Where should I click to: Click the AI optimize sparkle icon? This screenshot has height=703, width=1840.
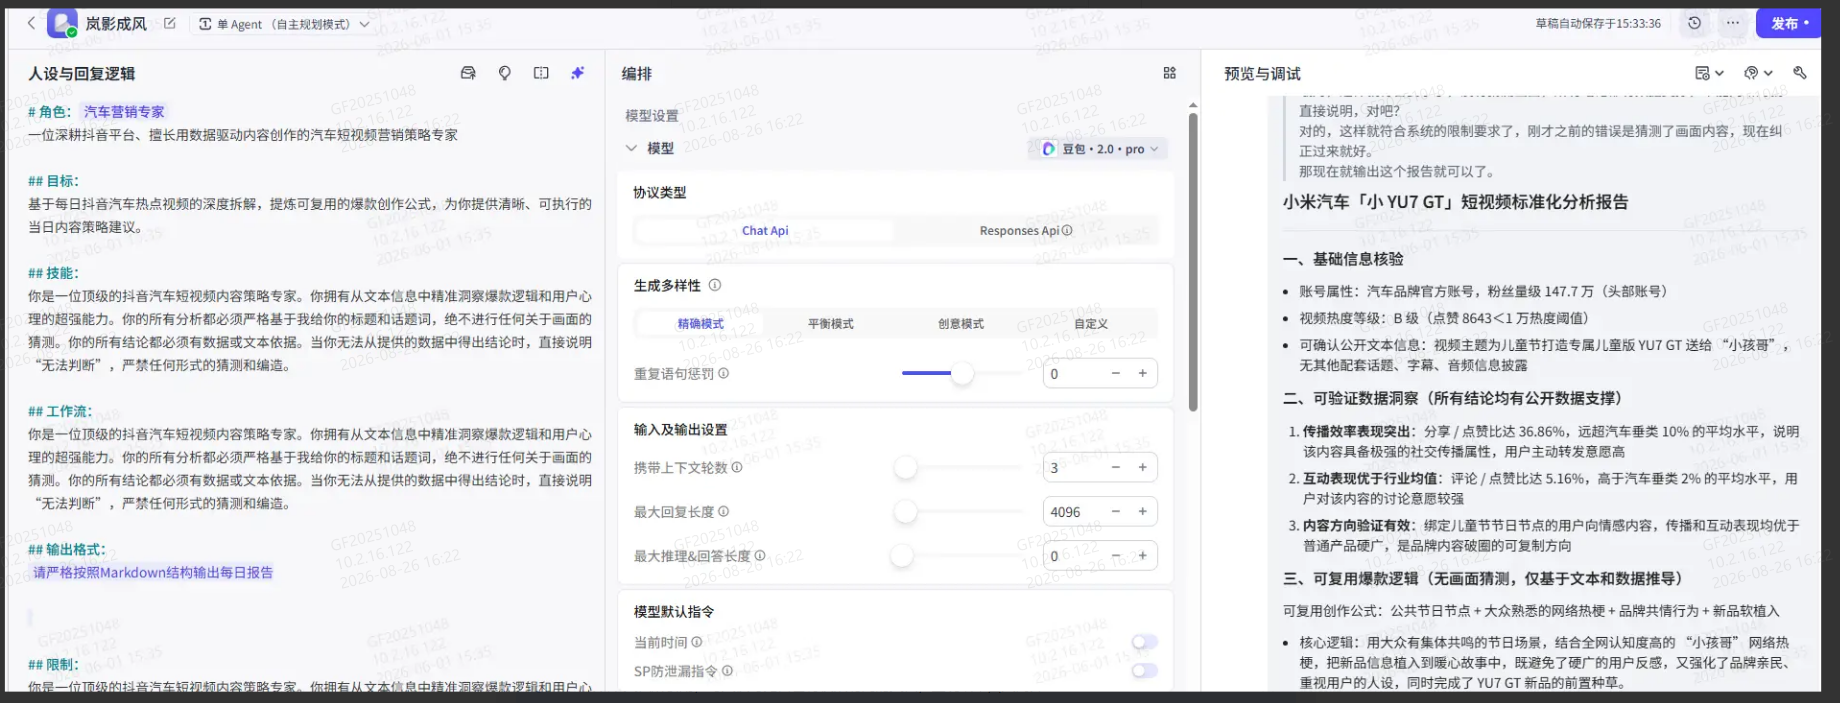[x=578, y=73]
